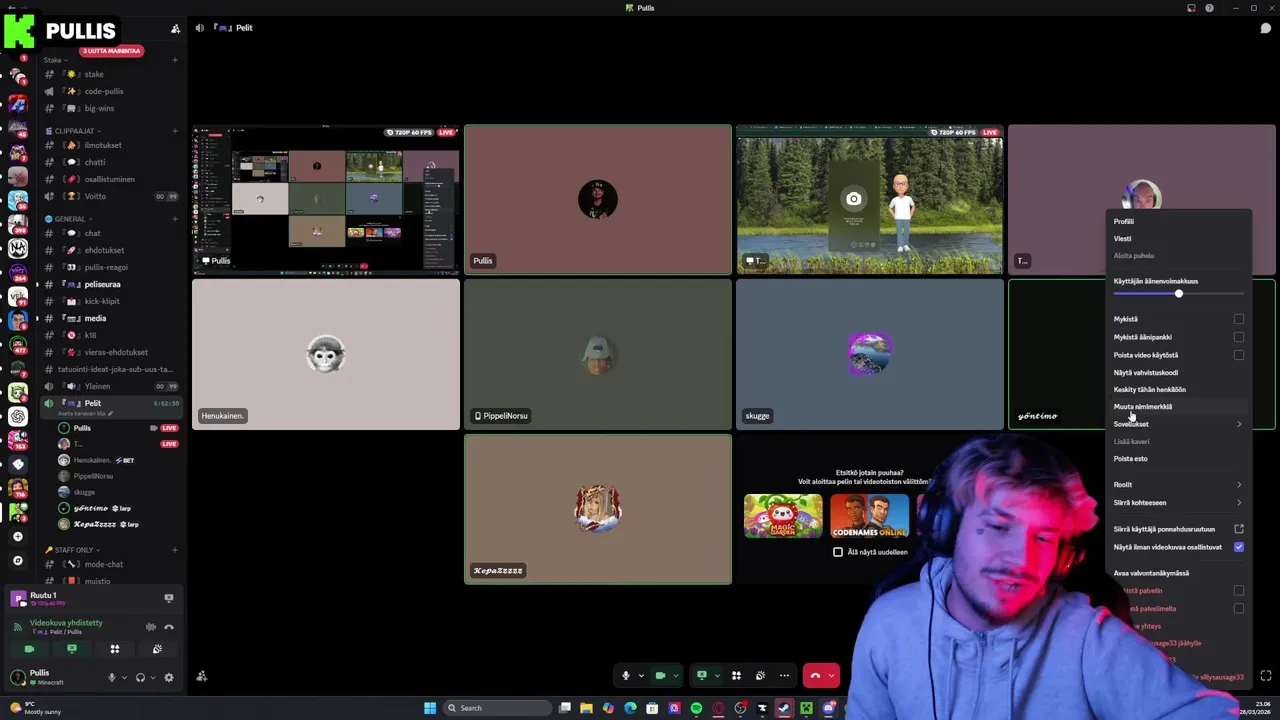Select Henukainen's video tile
The width and height of the screenshot is (1280, 720).
coord(326,354)
